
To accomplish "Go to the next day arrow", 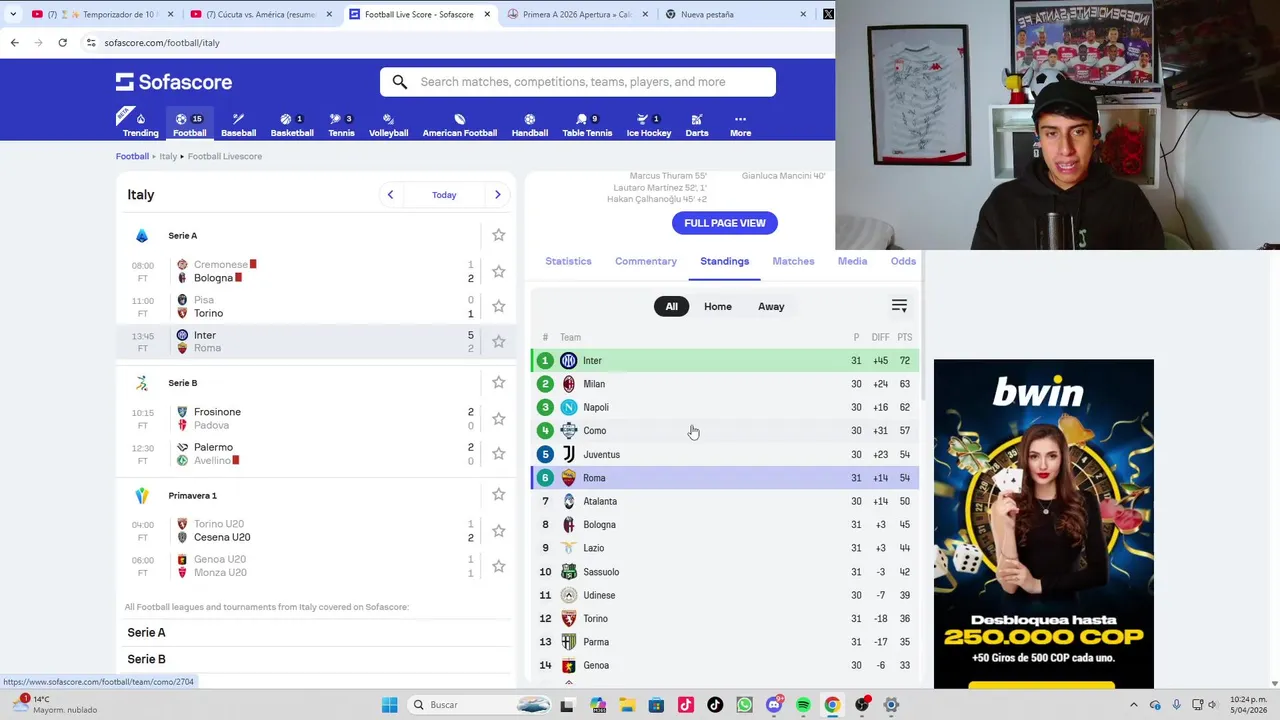I will [x=497, y=195].
